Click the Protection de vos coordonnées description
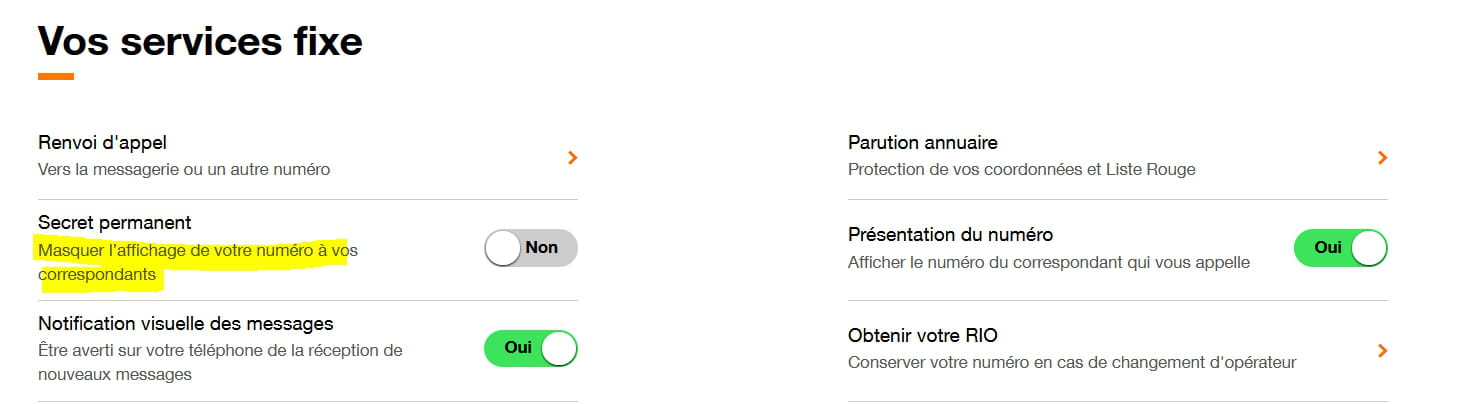This screenshot has width=1469, height=404. (1021, 169)
